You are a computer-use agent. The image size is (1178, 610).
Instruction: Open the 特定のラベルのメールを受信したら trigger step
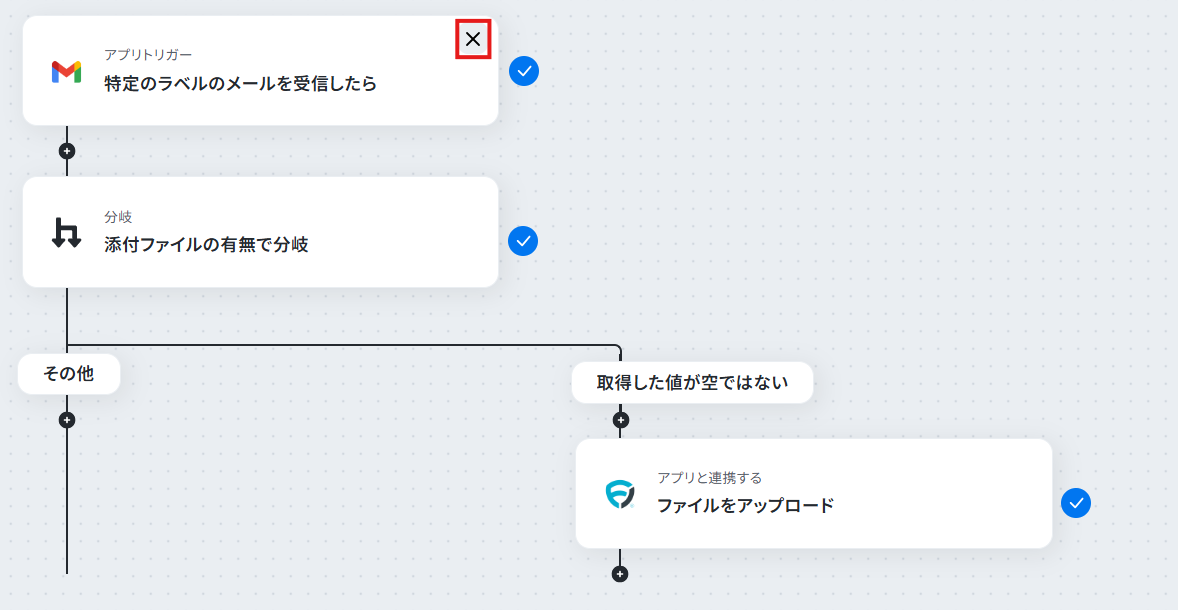point(261,70)
